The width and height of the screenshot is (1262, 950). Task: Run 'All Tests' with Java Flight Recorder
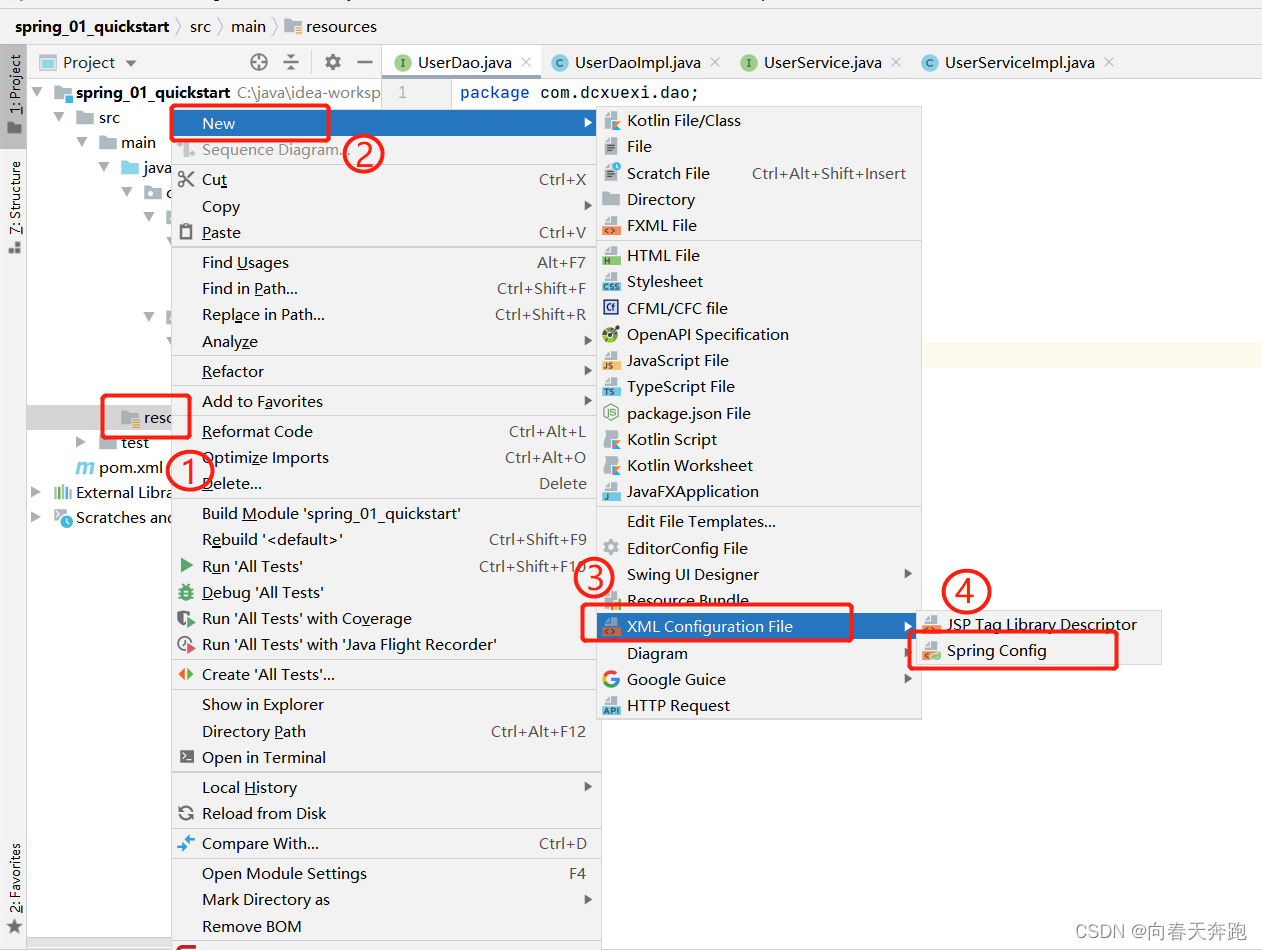point(385,644)
